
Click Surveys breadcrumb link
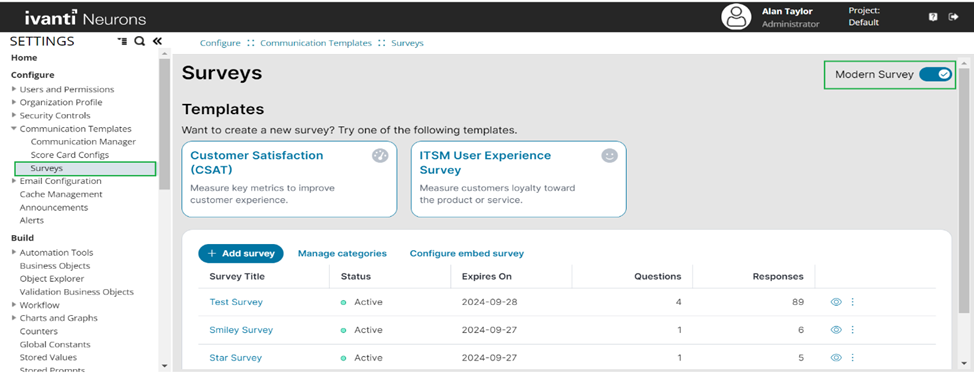pyautogui.click(x=407, y=43)
